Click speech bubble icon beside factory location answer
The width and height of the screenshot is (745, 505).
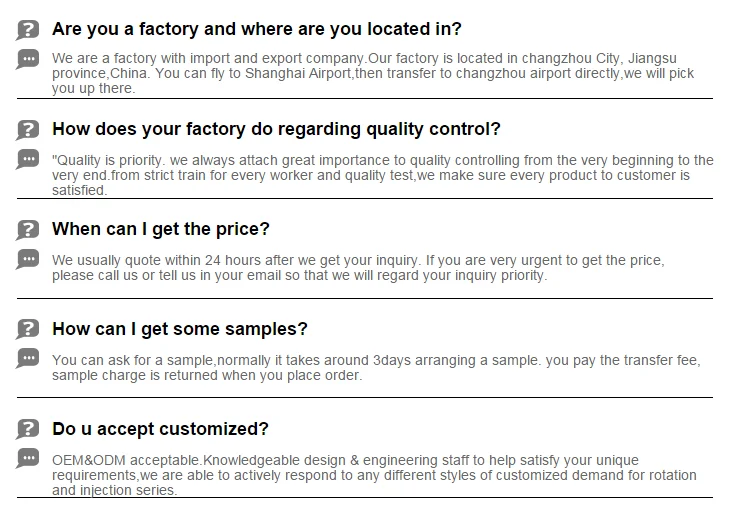point(28,59)
